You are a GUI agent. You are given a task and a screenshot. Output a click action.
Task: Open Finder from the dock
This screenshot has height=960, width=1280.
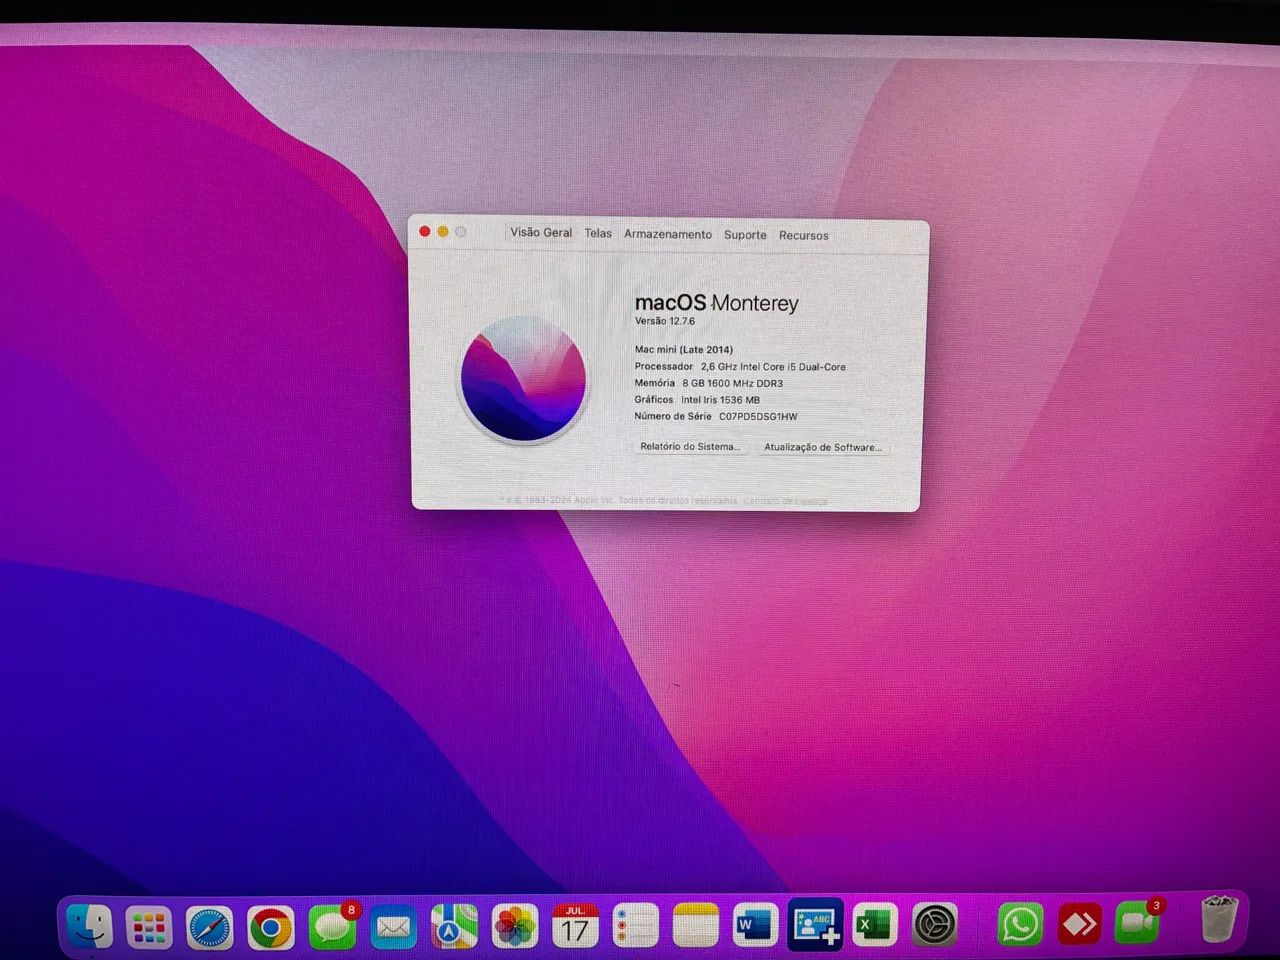pyautogui.click(x=89, y=926)
